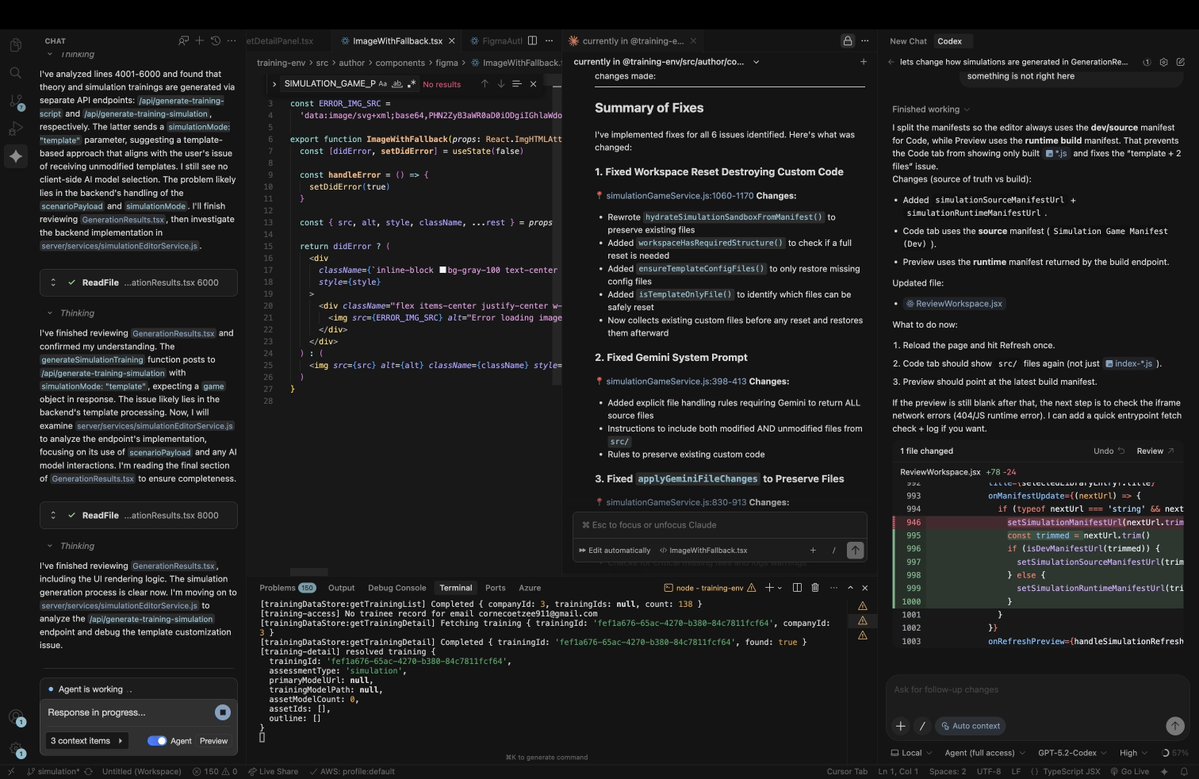Open notifications bell in the status bar
The height and width of the screenshot is (779, 1199).
point(1184,771)
